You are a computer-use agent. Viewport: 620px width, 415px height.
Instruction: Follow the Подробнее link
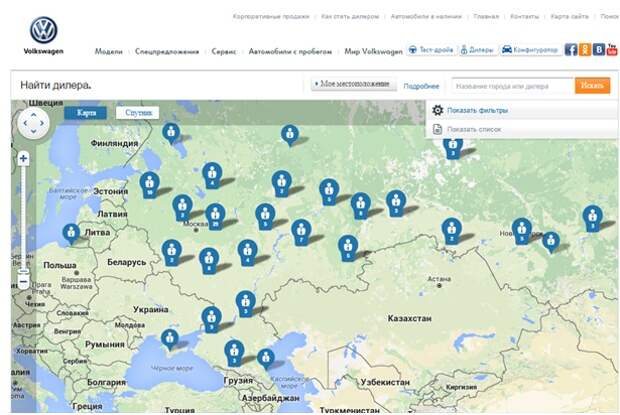tap(421, 86)
